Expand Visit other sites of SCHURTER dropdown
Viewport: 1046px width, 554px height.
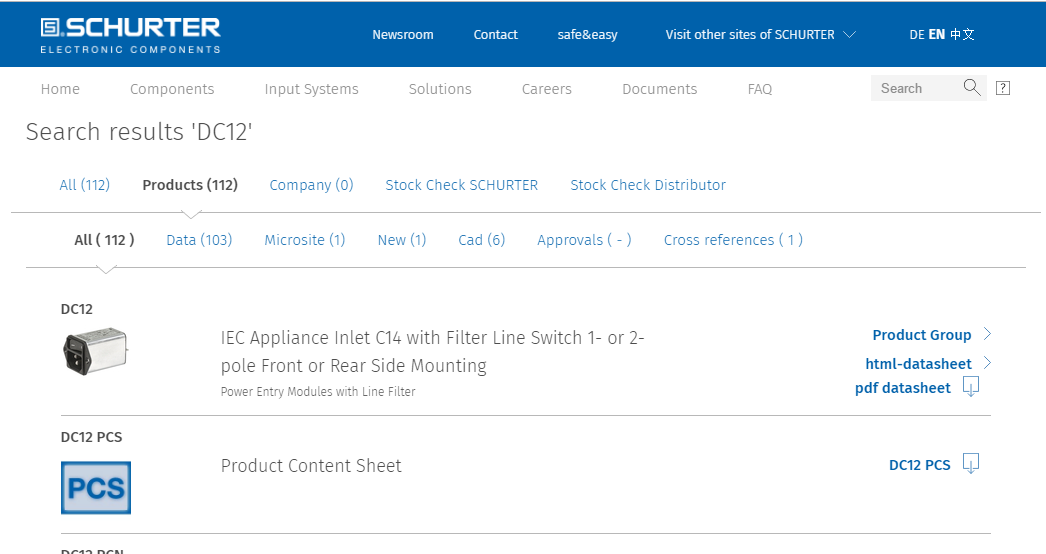tap(760, 35)
